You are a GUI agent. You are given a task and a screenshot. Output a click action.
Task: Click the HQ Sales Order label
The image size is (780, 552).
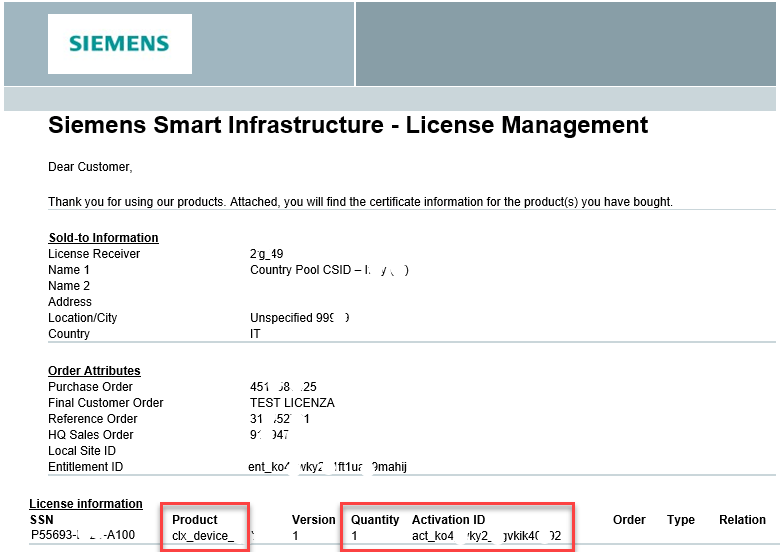[x=91, y=435]
